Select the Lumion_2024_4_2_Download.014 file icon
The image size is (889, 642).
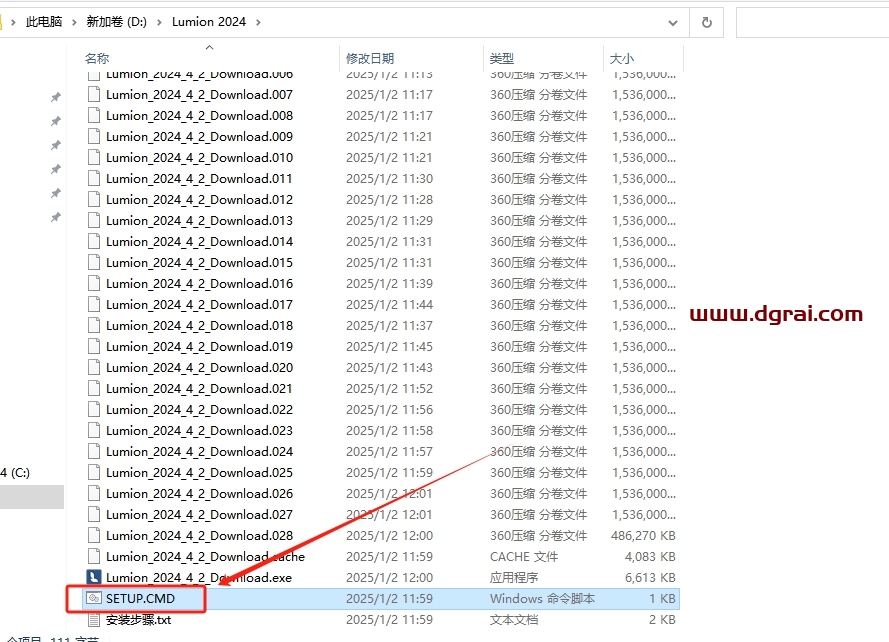pos(94,241)
